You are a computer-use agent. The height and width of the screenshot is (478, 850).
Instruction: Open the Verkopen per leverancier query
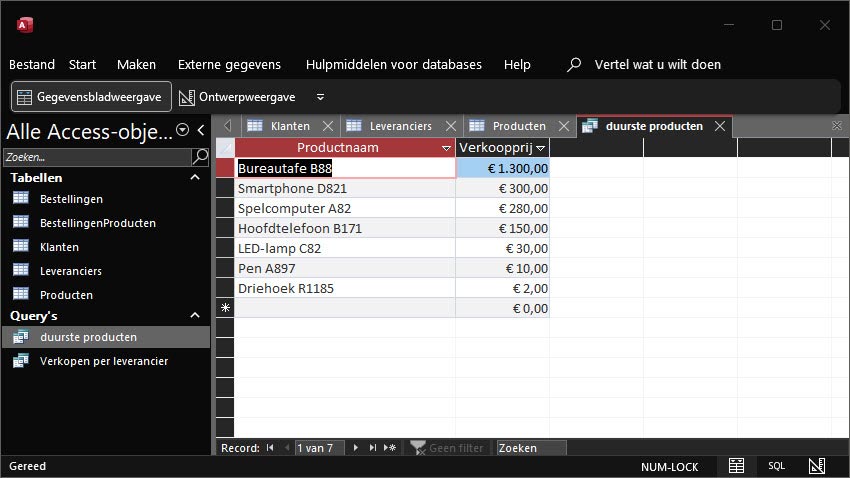[x=104, y=361]
